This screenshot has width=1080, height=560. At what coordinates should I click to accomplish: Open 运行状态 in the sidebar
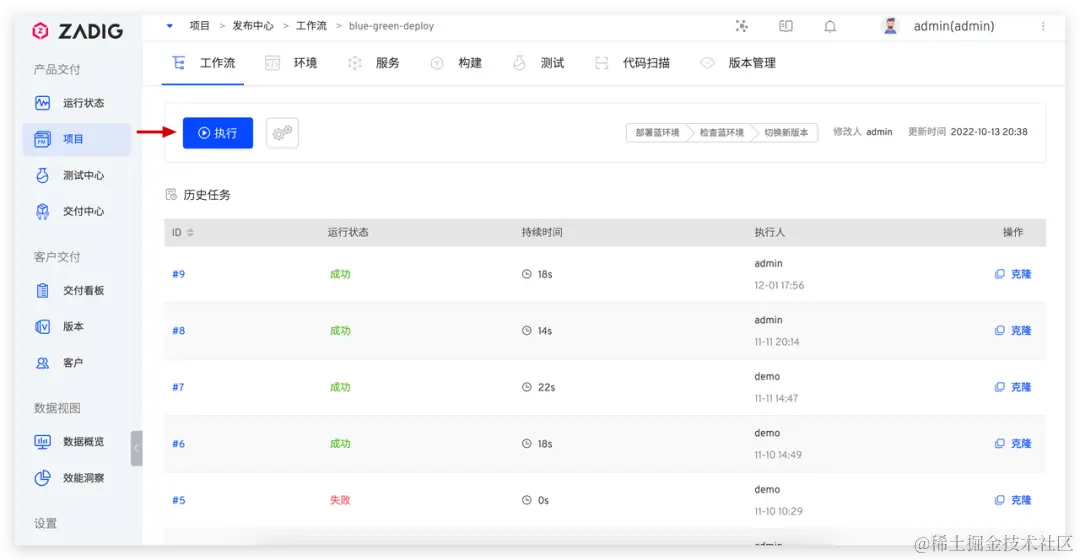pyautogui.click(x=76, y=103)
